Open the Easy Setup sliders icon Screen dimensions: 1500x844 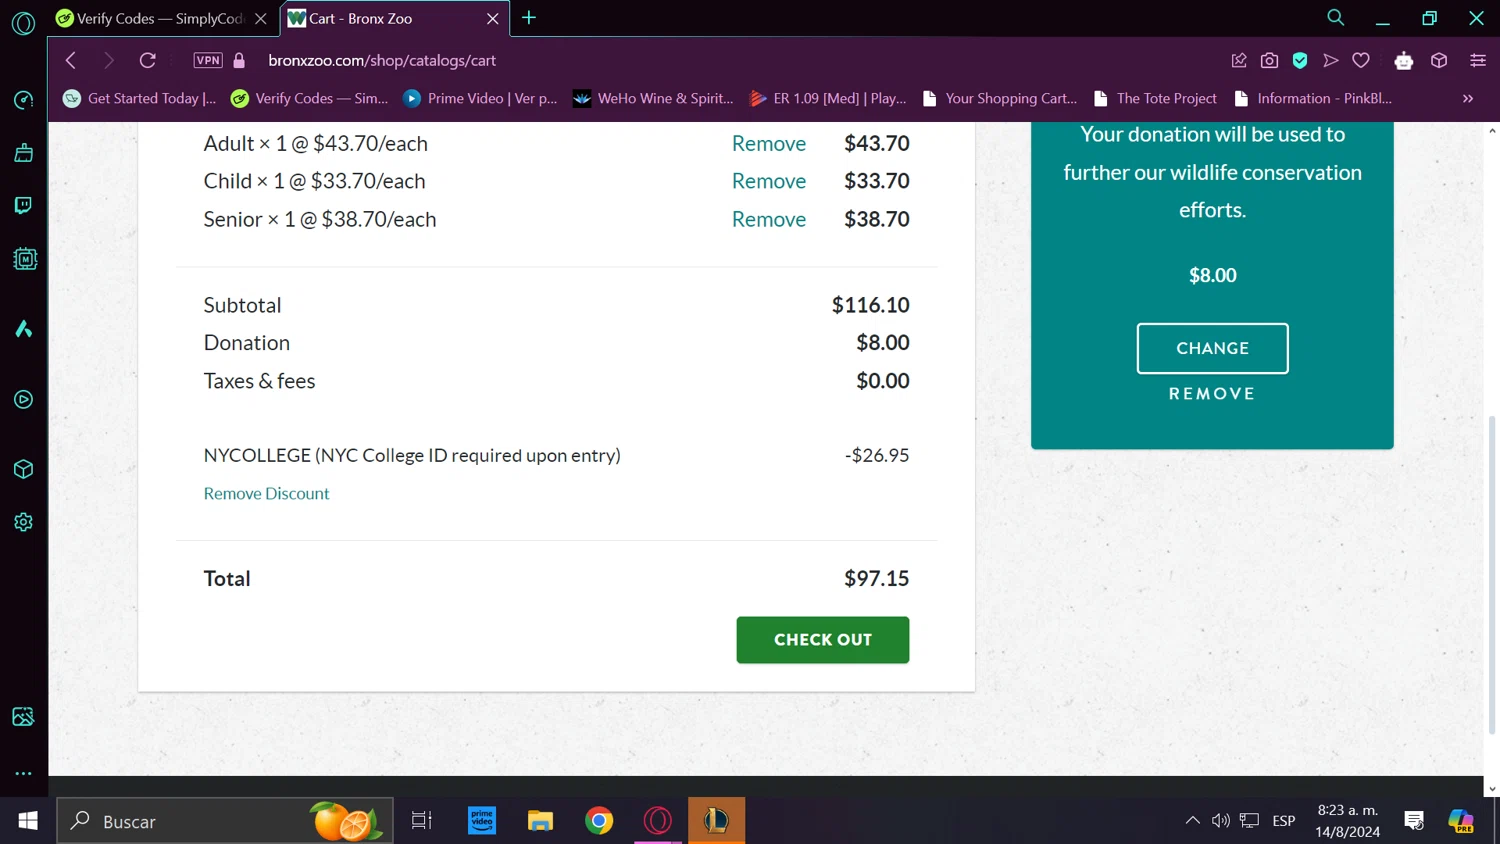pyautogui.click(x=1478, y=61)
